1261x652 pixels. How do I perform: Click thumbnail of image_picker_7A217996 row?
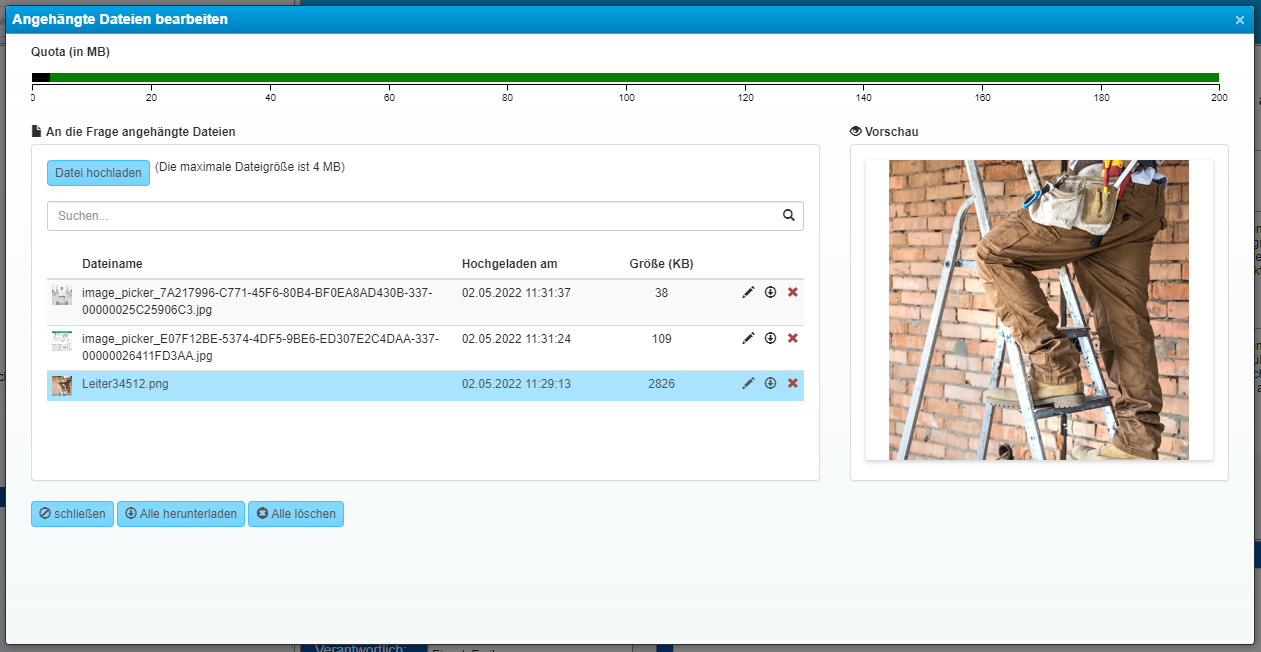pos(62,295)
